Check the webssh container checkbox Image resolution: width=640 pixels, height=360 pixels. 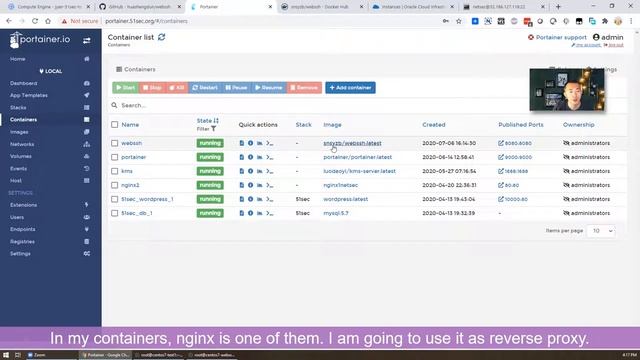[x=115, y=143]
